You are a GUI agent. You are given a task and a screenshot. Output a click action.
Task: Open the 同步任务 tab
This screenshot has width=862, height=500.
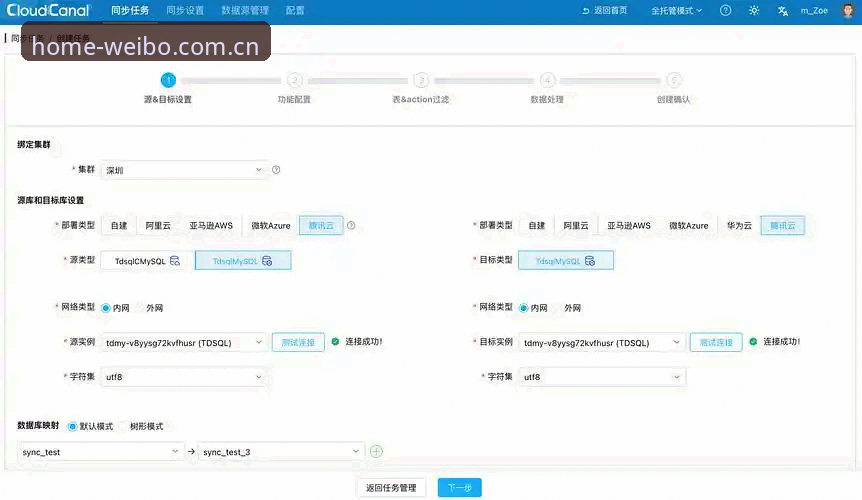pyautogui.click(x=130, y=10)
